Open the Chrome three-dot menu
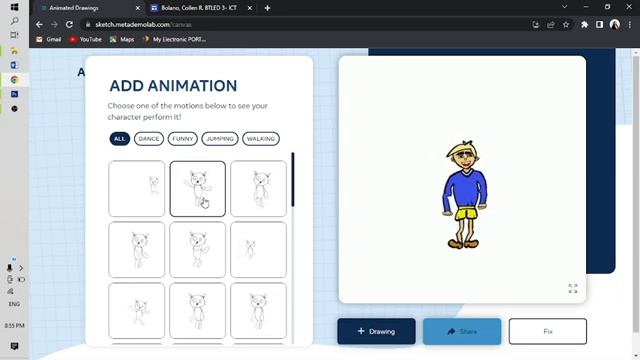 coord(630,24)
